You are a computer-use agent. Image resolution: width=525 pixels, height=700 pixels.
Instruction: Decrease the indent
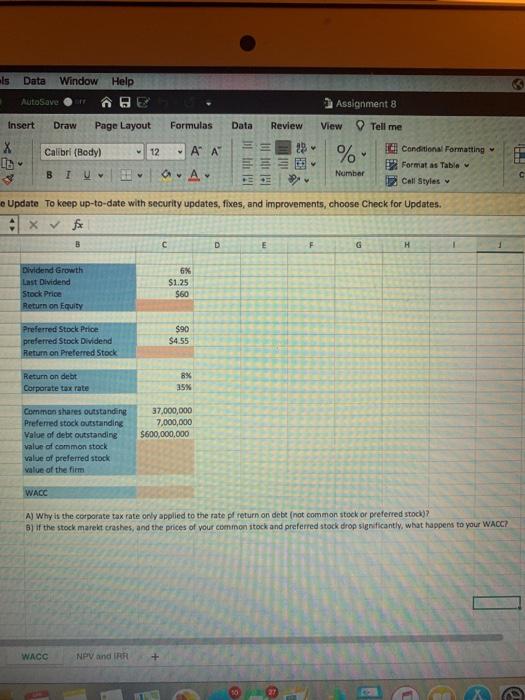pos(249,179)
